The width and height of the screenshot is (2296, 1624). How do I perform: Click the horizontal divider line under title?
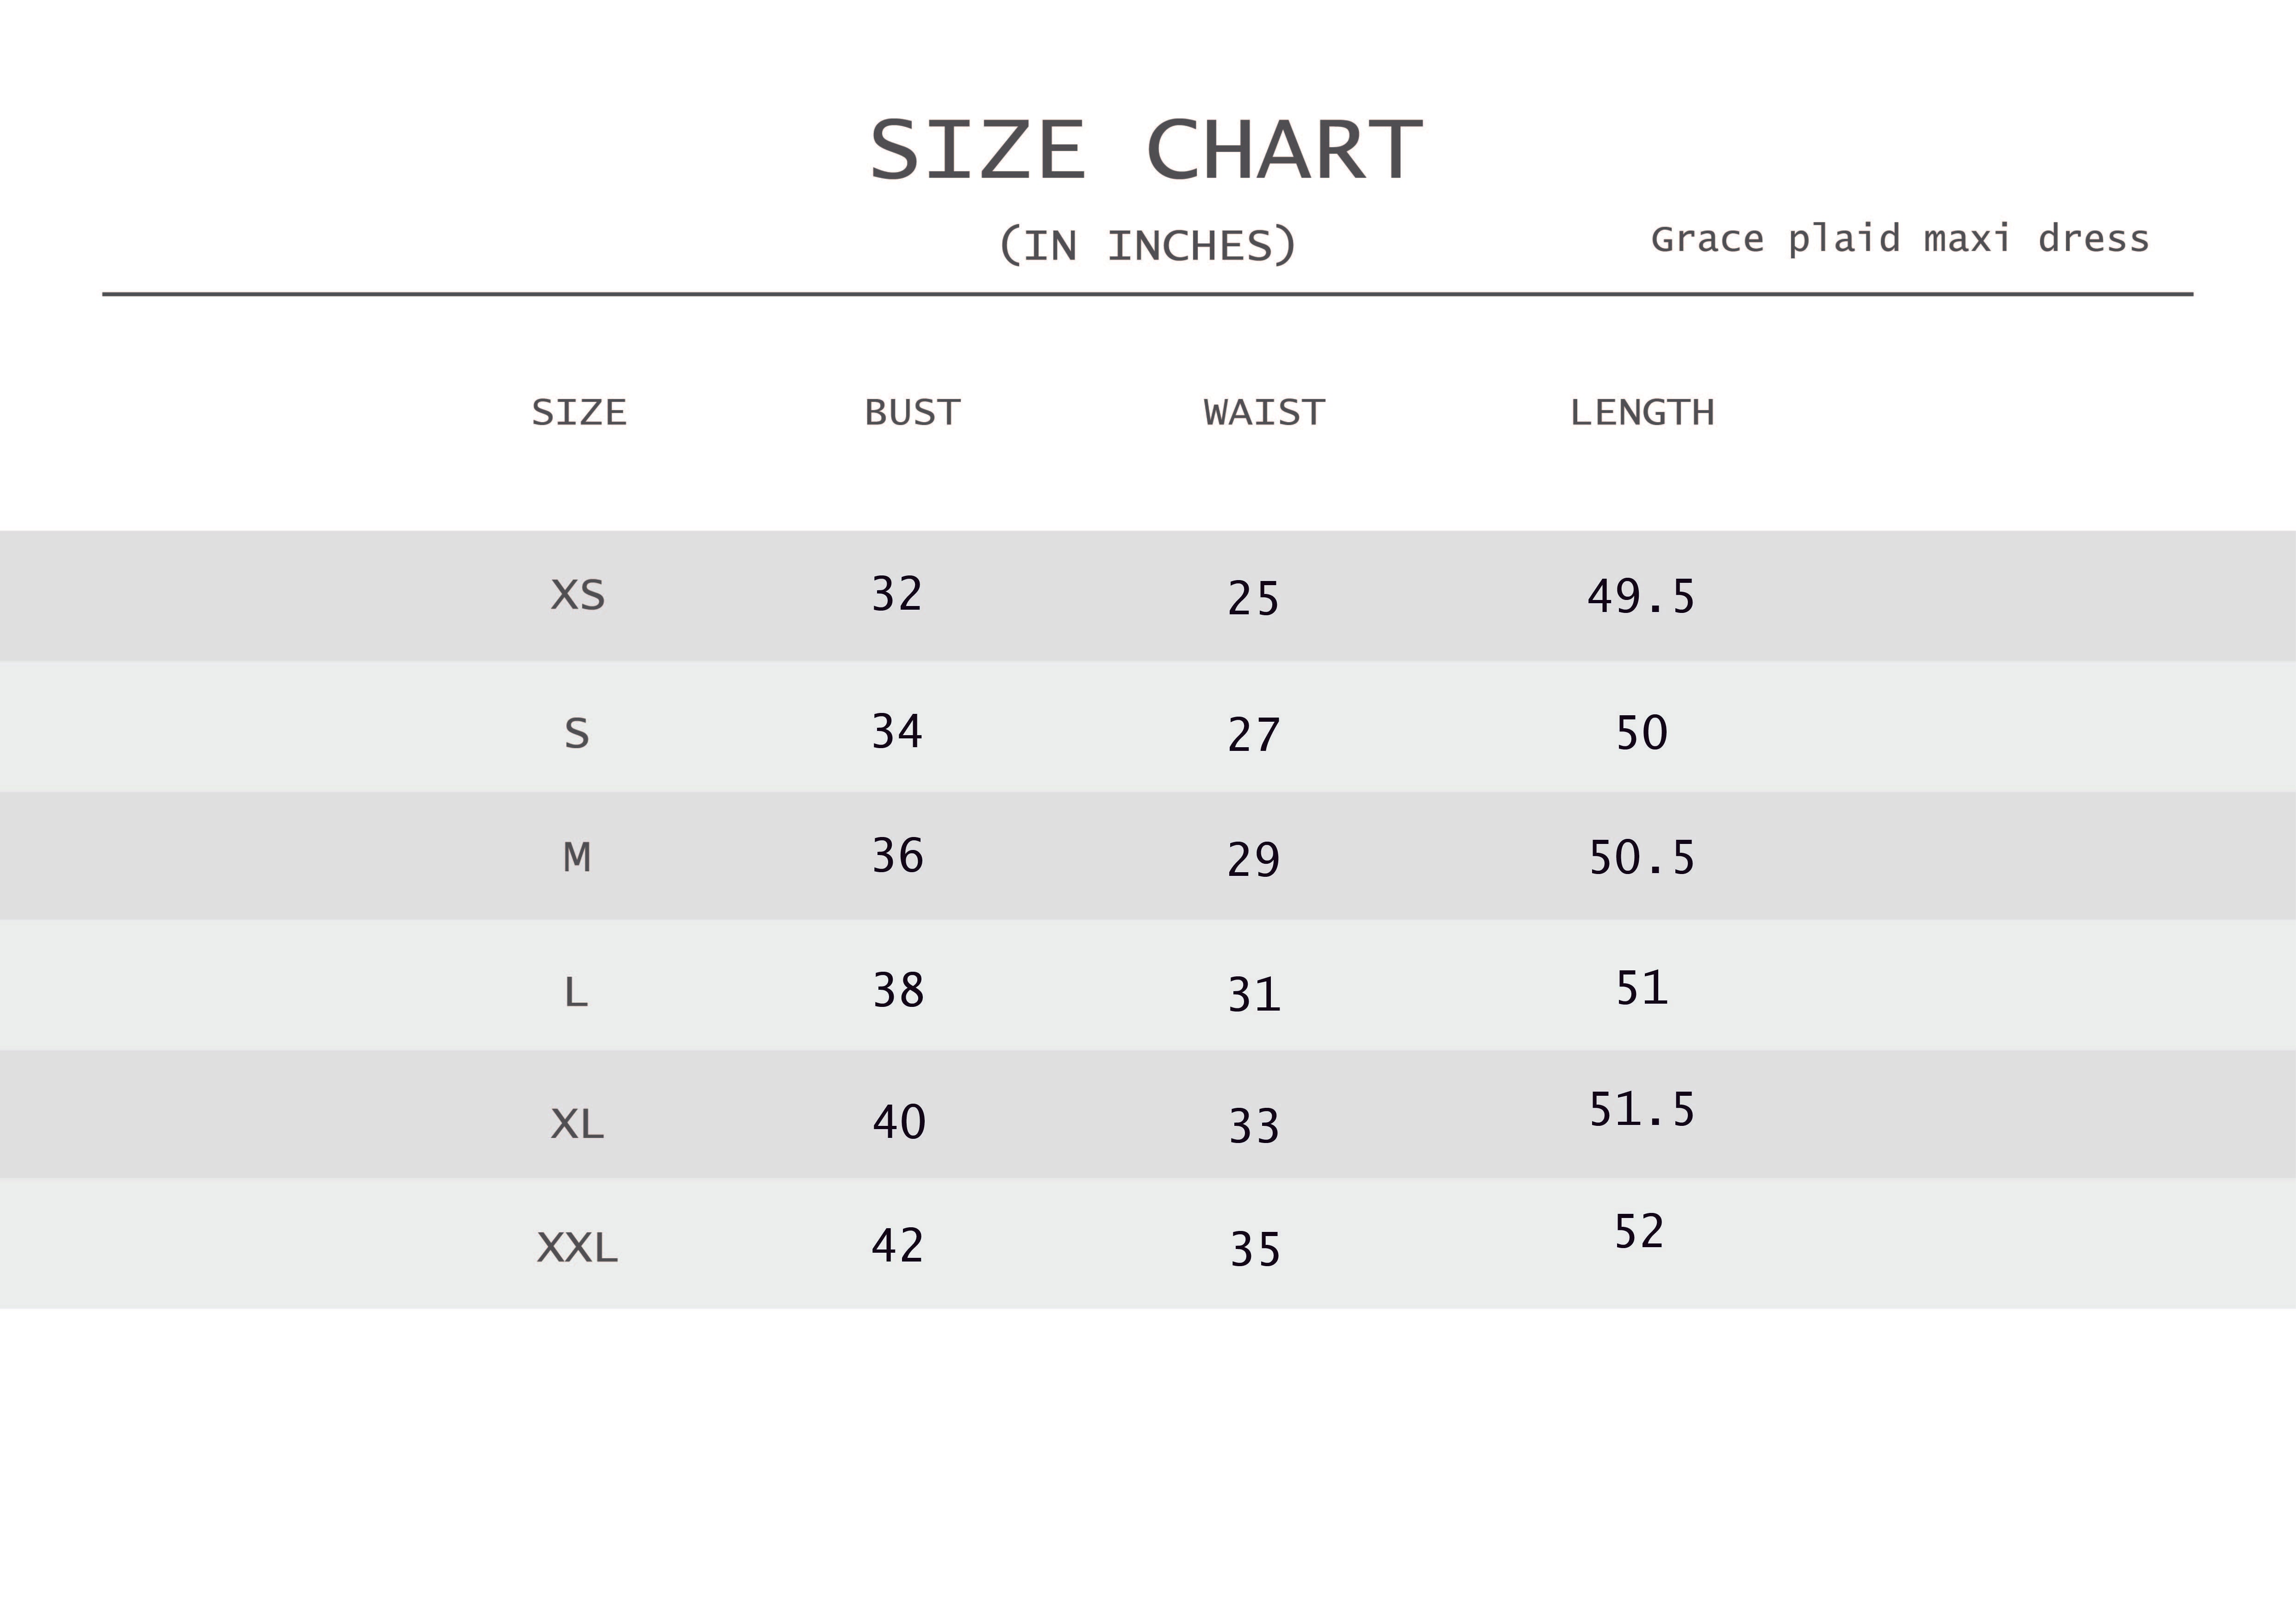point(1147,294)
